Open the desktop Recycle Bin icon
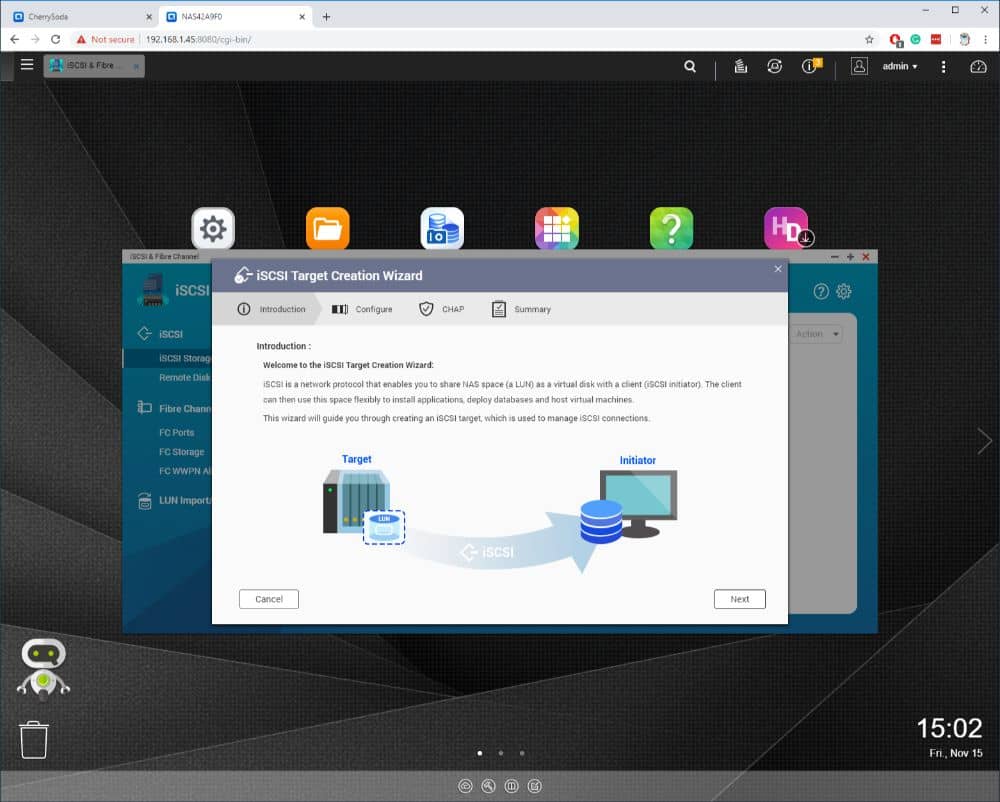 [x=34, y=740]
